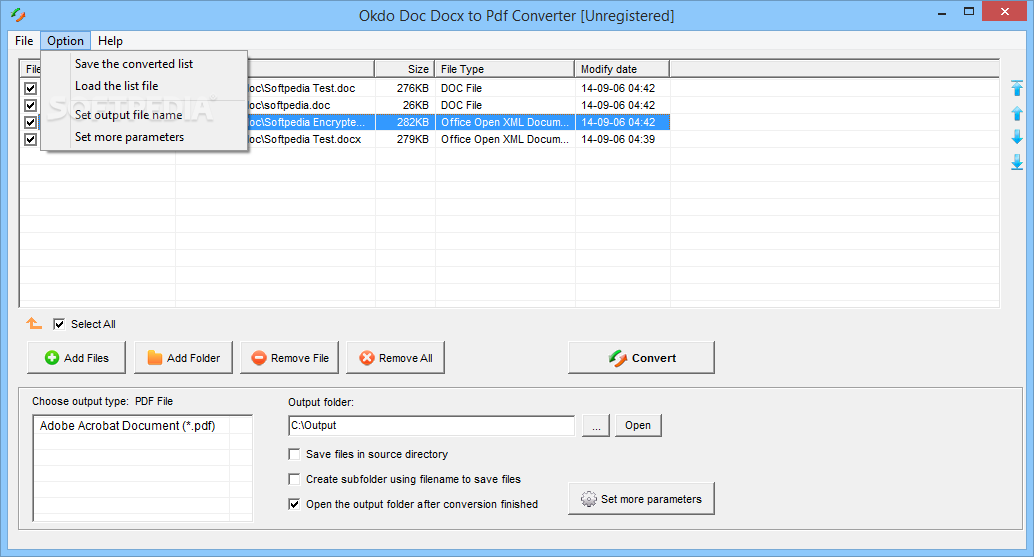This screenshot has height=557, width=1034.
Task: Enable Create subfolder using filename option
Action: [294, 479]
